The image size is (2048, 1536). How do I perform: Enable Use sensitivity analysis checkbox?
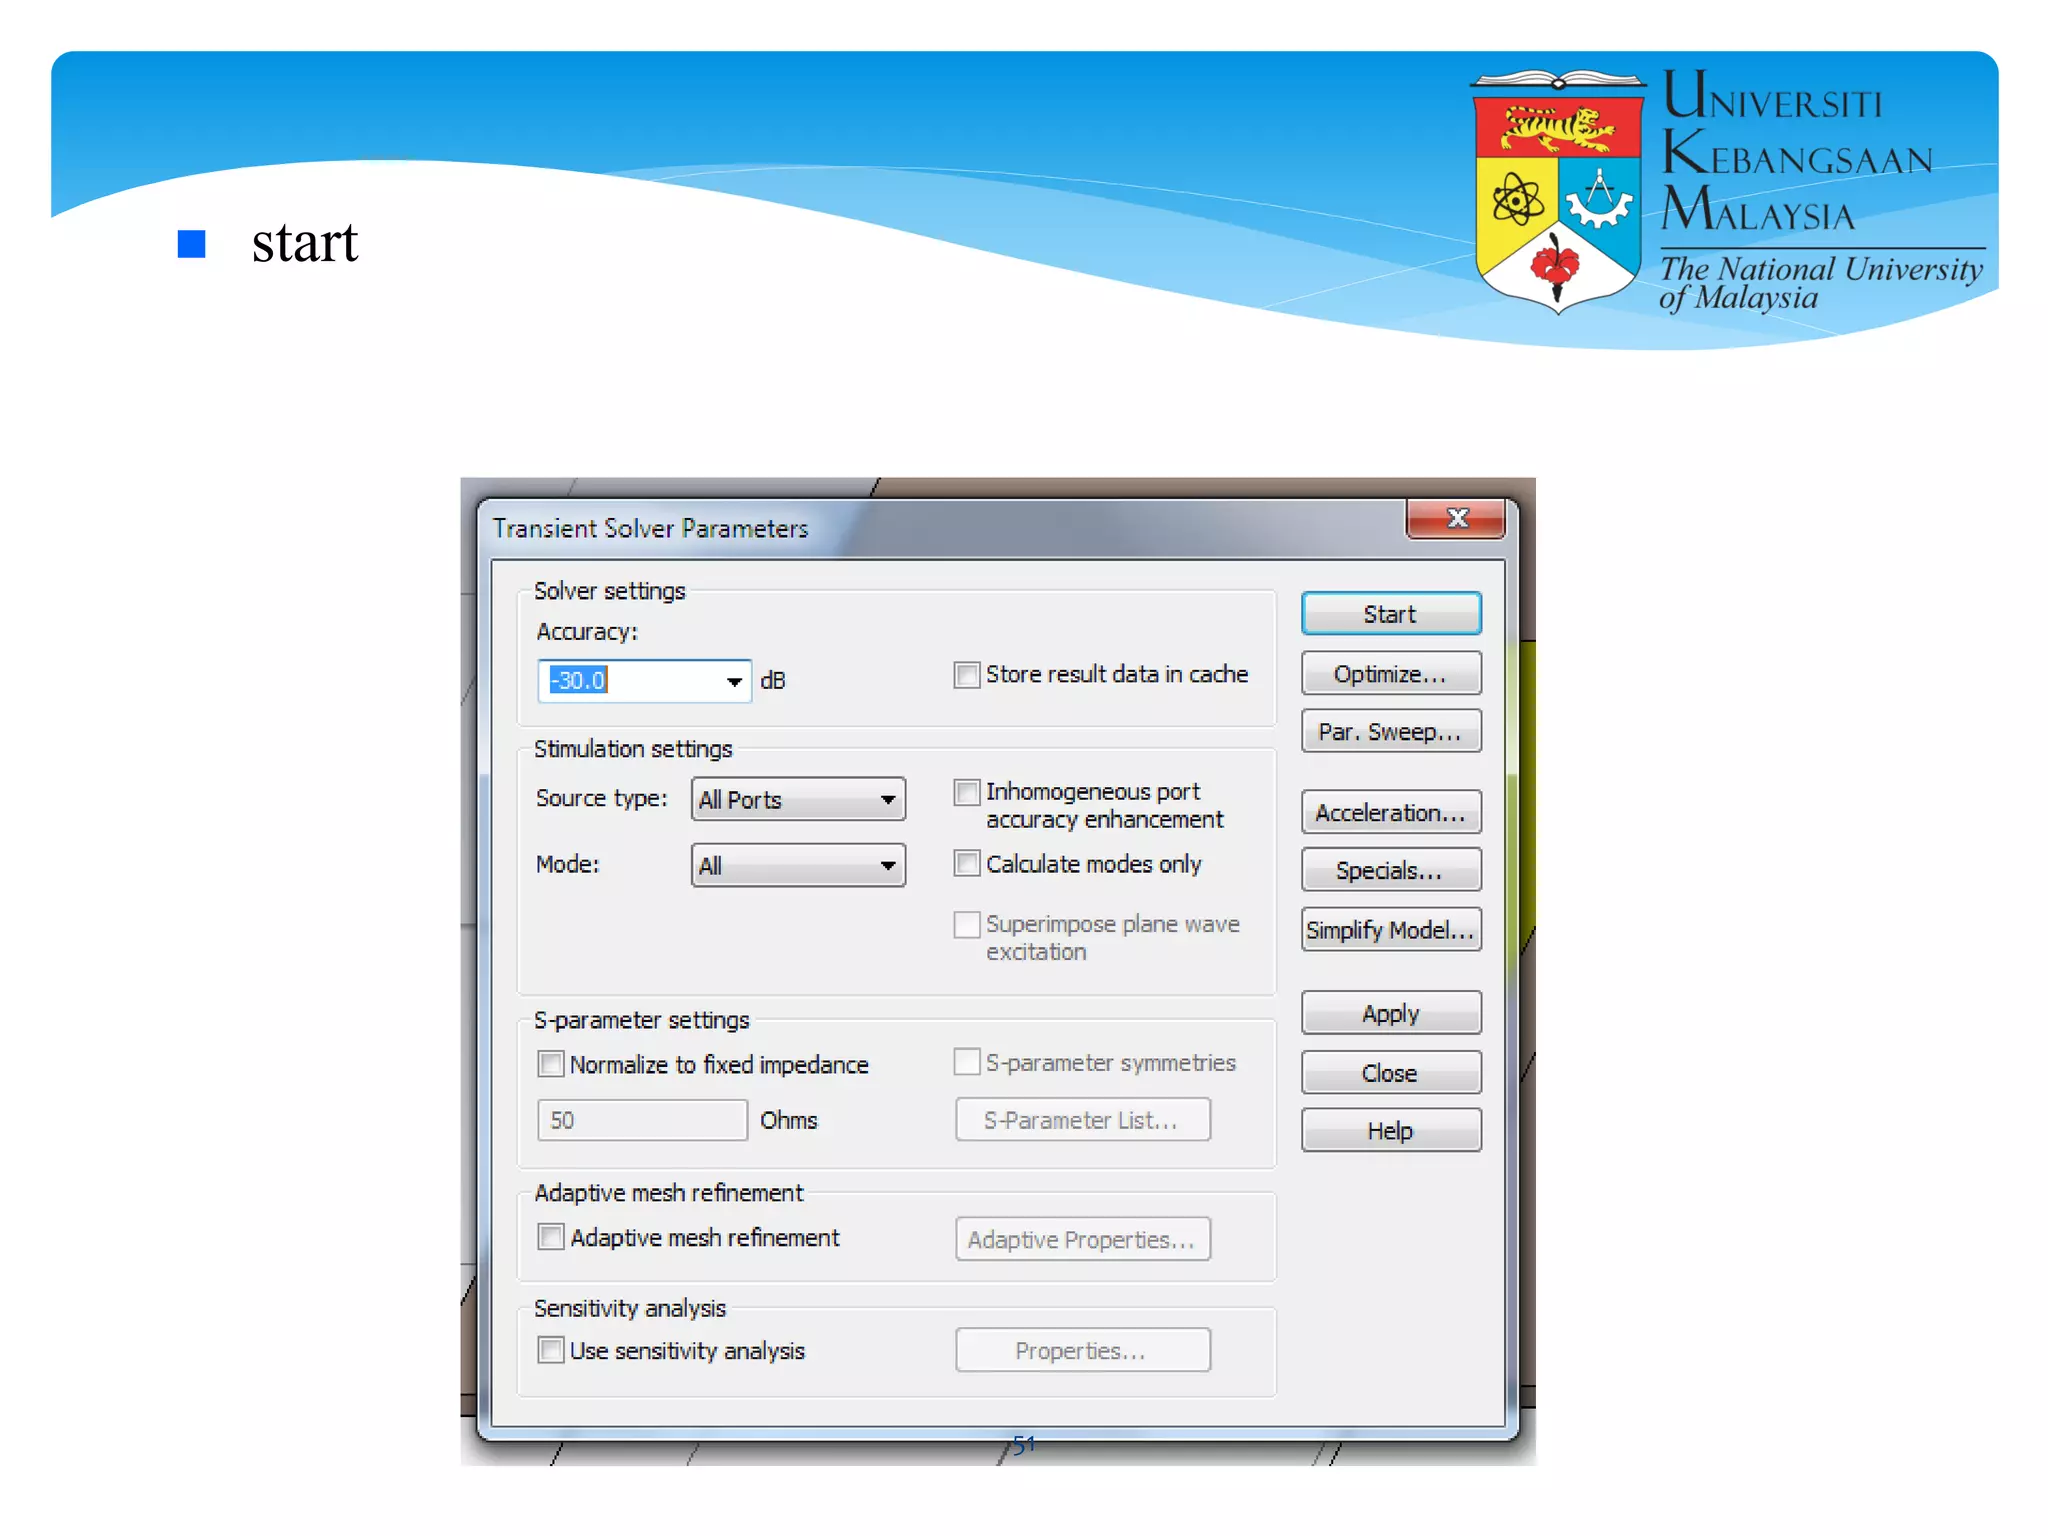pos(551,1350)
